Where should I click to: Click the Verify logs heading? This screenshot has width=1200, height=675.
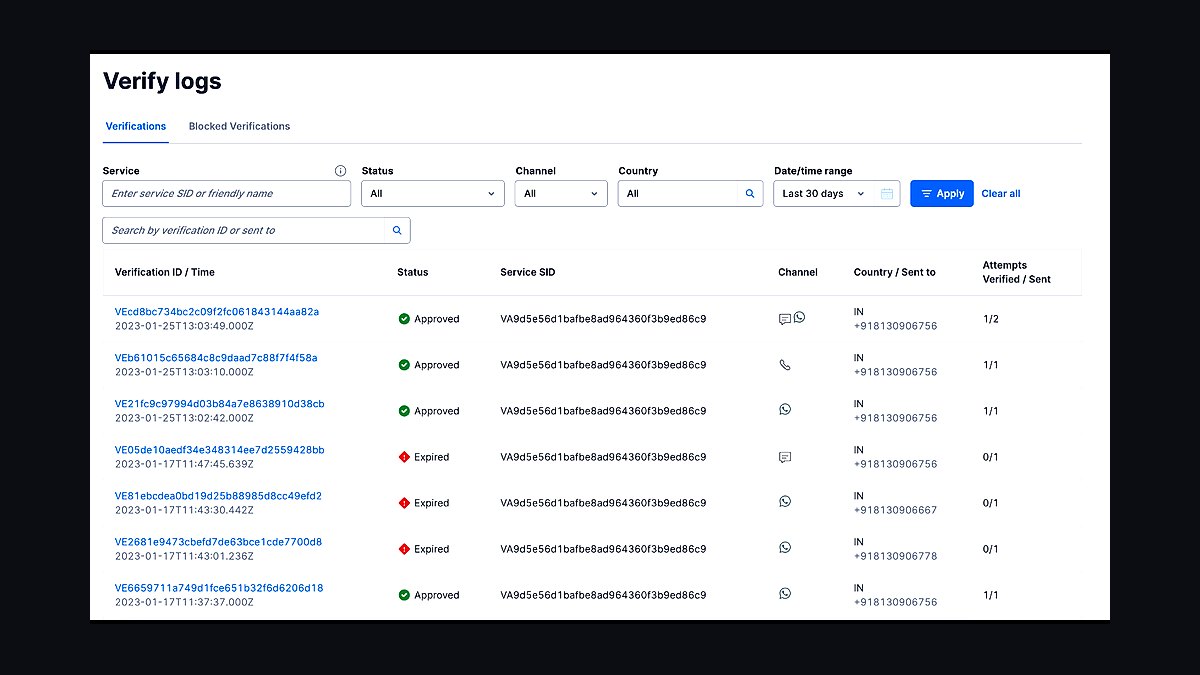click(x=162, y=82)
